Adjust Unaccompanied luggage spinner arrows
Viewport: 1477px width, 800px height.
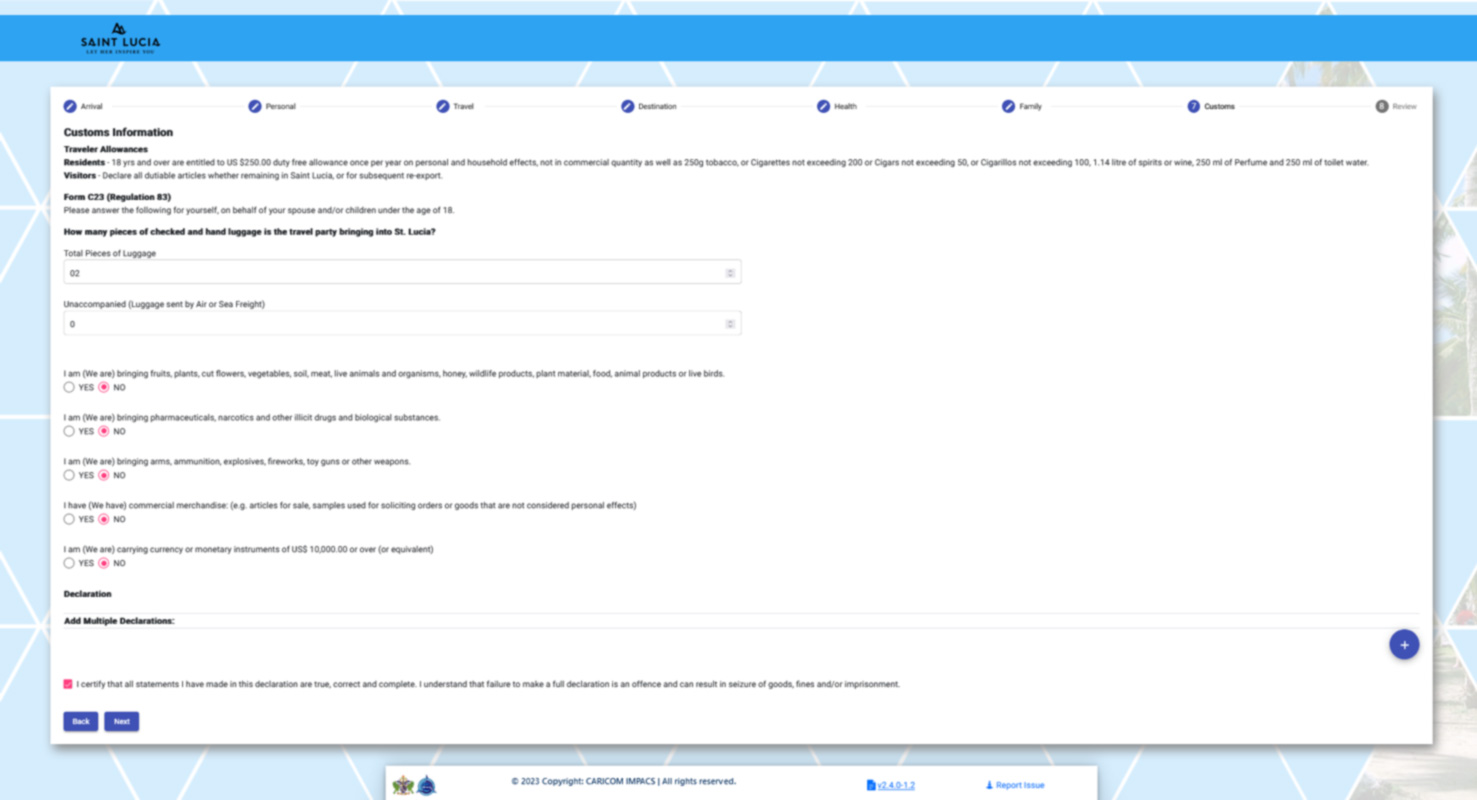(730, 324)
